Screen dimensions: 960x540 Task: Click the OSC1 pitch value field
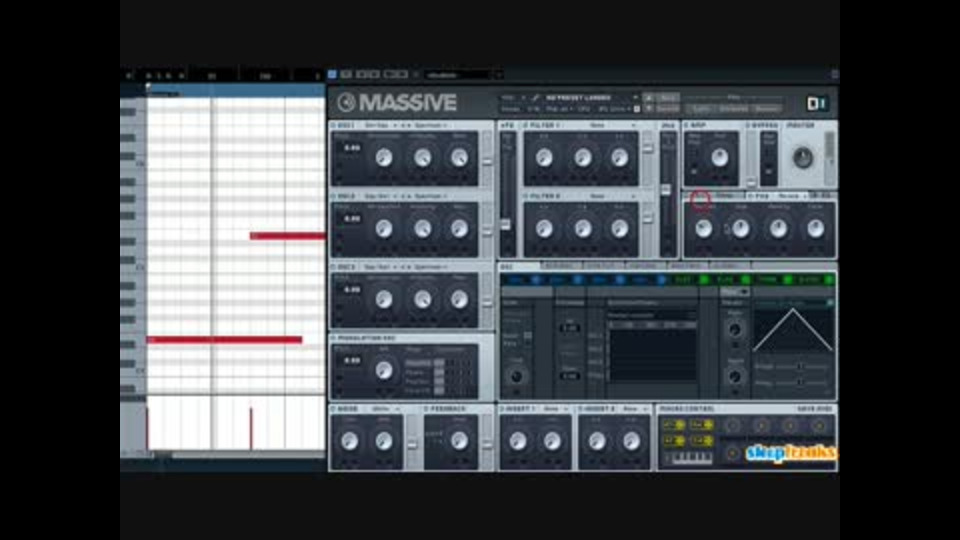(x=352, y=148)
